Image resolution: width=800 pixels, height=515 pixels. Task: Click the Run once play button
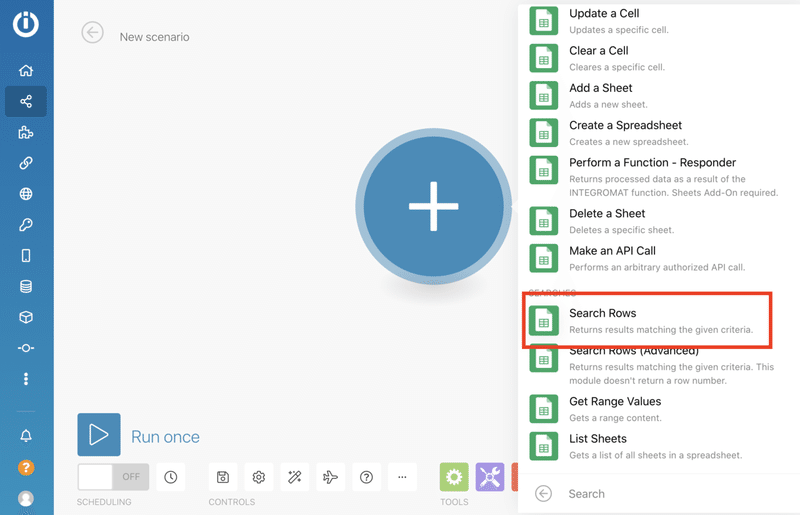[x=99, y=434]
